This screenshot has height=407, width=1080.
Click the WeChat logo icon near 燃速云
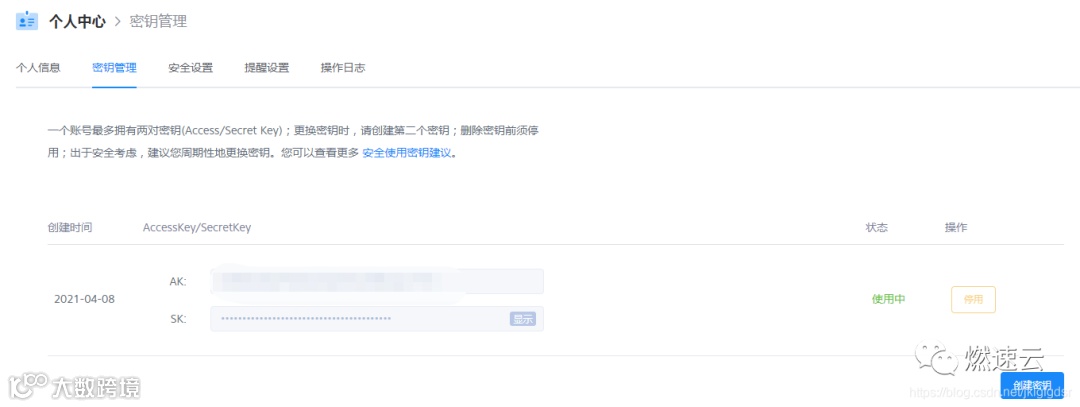pyautogui.click(x=936, y=357)
